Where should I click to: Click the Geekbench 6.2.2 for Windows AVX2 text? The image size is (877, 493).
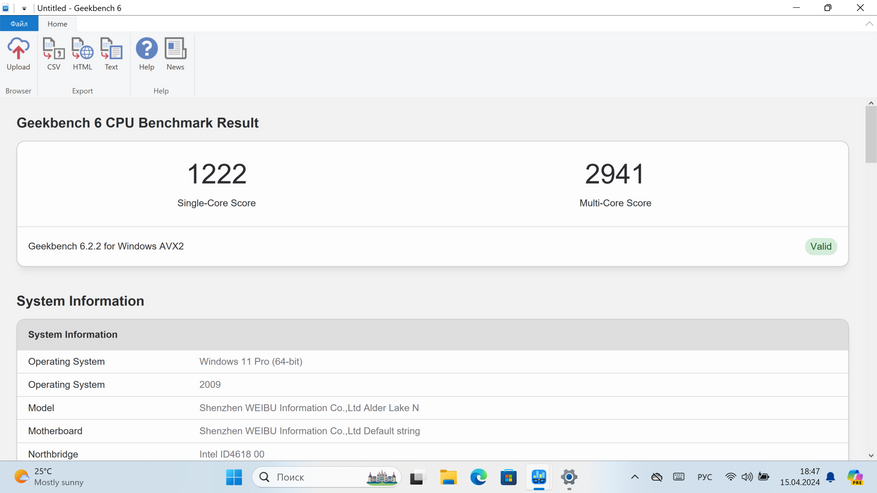pos(106,246)
